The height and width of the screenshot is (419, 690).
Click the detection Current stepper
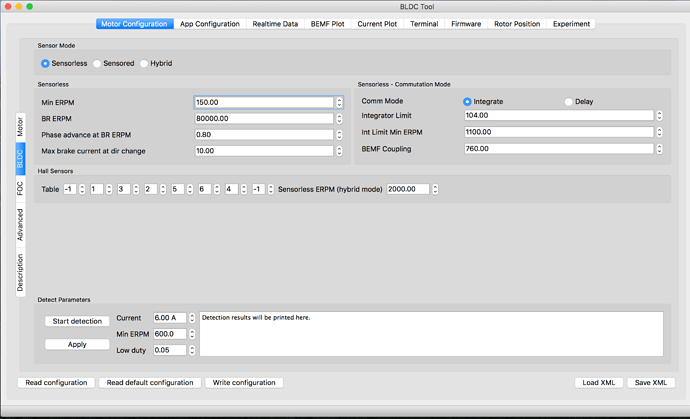pyautogui.click(x=192, y=318)
